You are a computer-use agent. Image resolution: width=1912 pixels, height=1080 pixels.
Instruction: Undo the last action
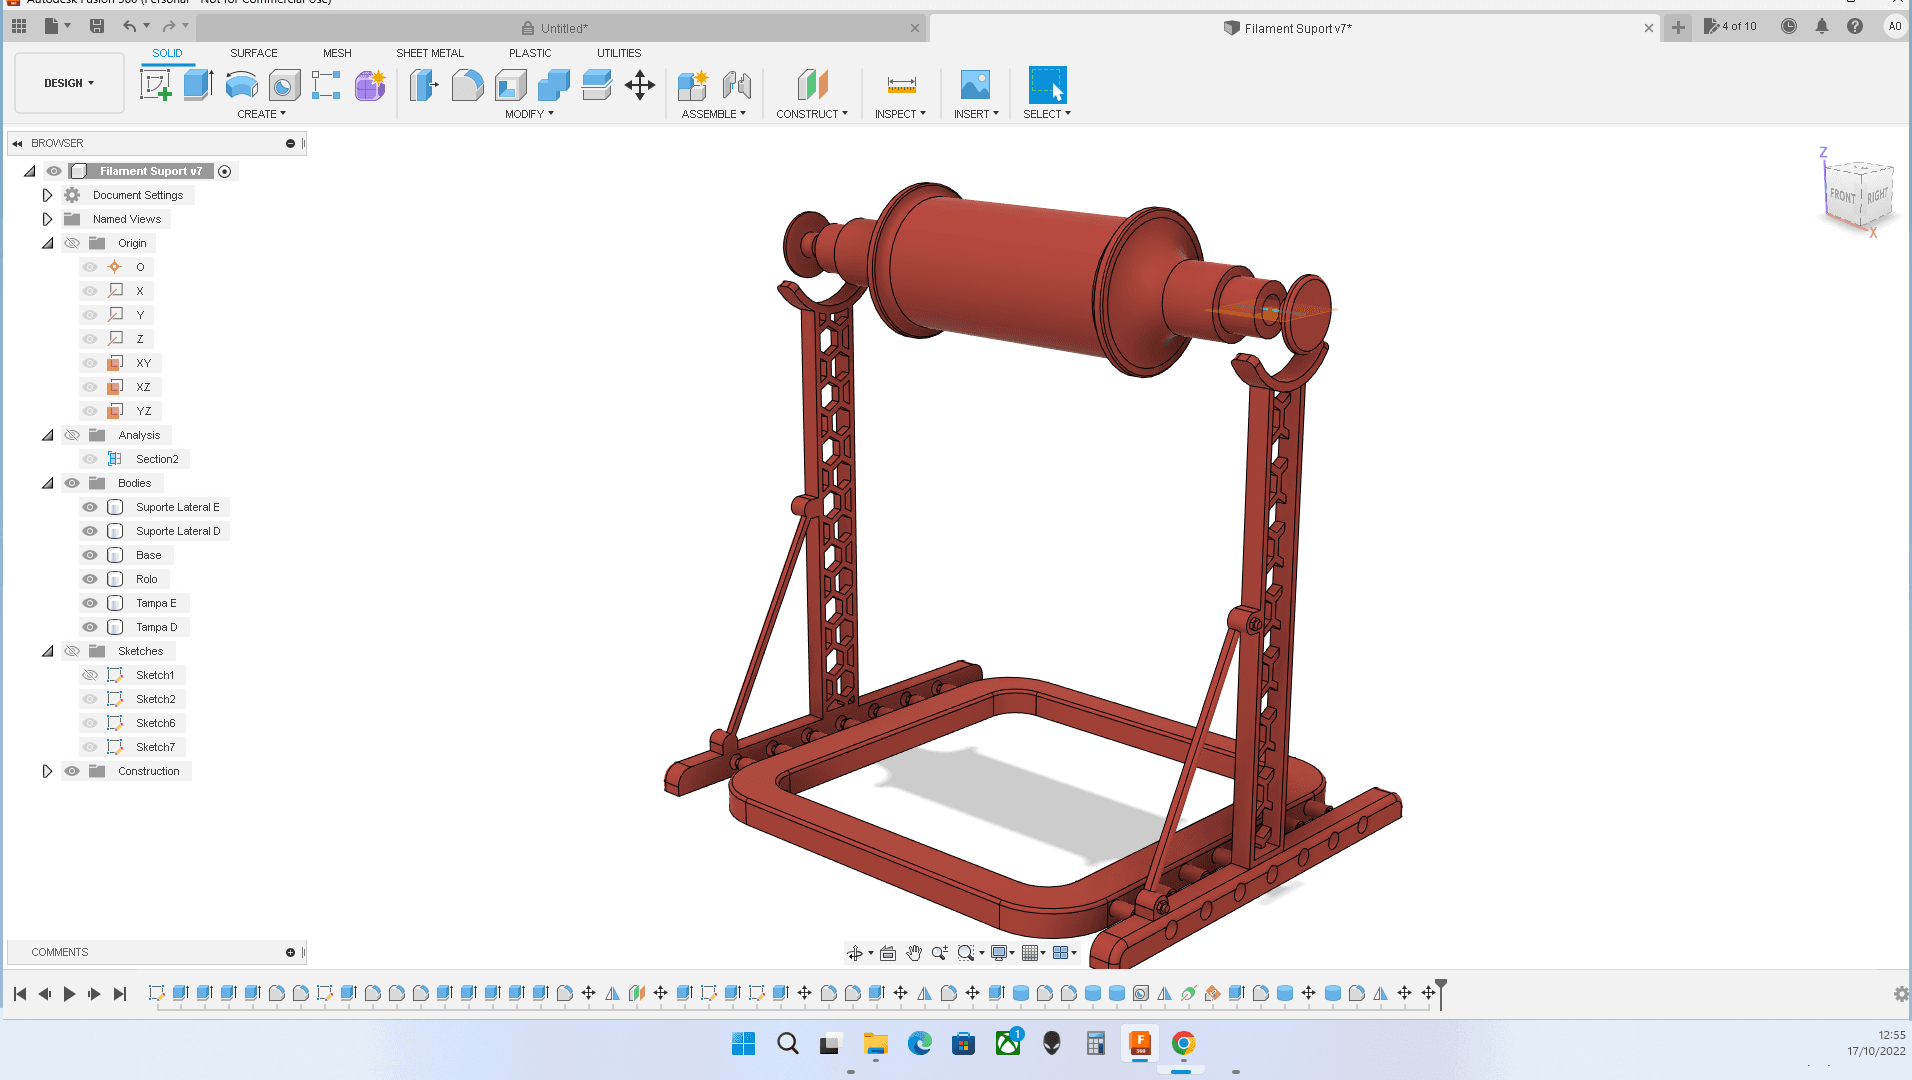pyautogui.click(x=129, y=27)
